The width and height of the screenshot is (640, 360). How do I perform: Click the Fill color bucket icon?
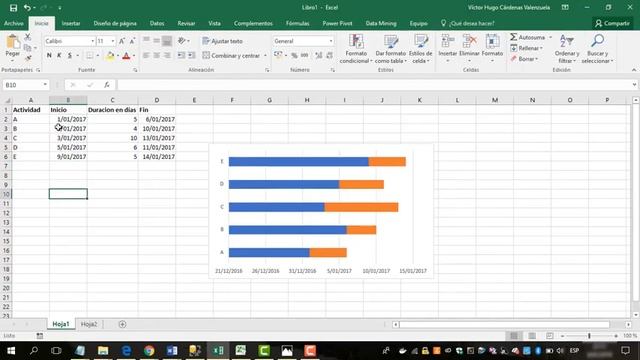[x=110, y=56]
